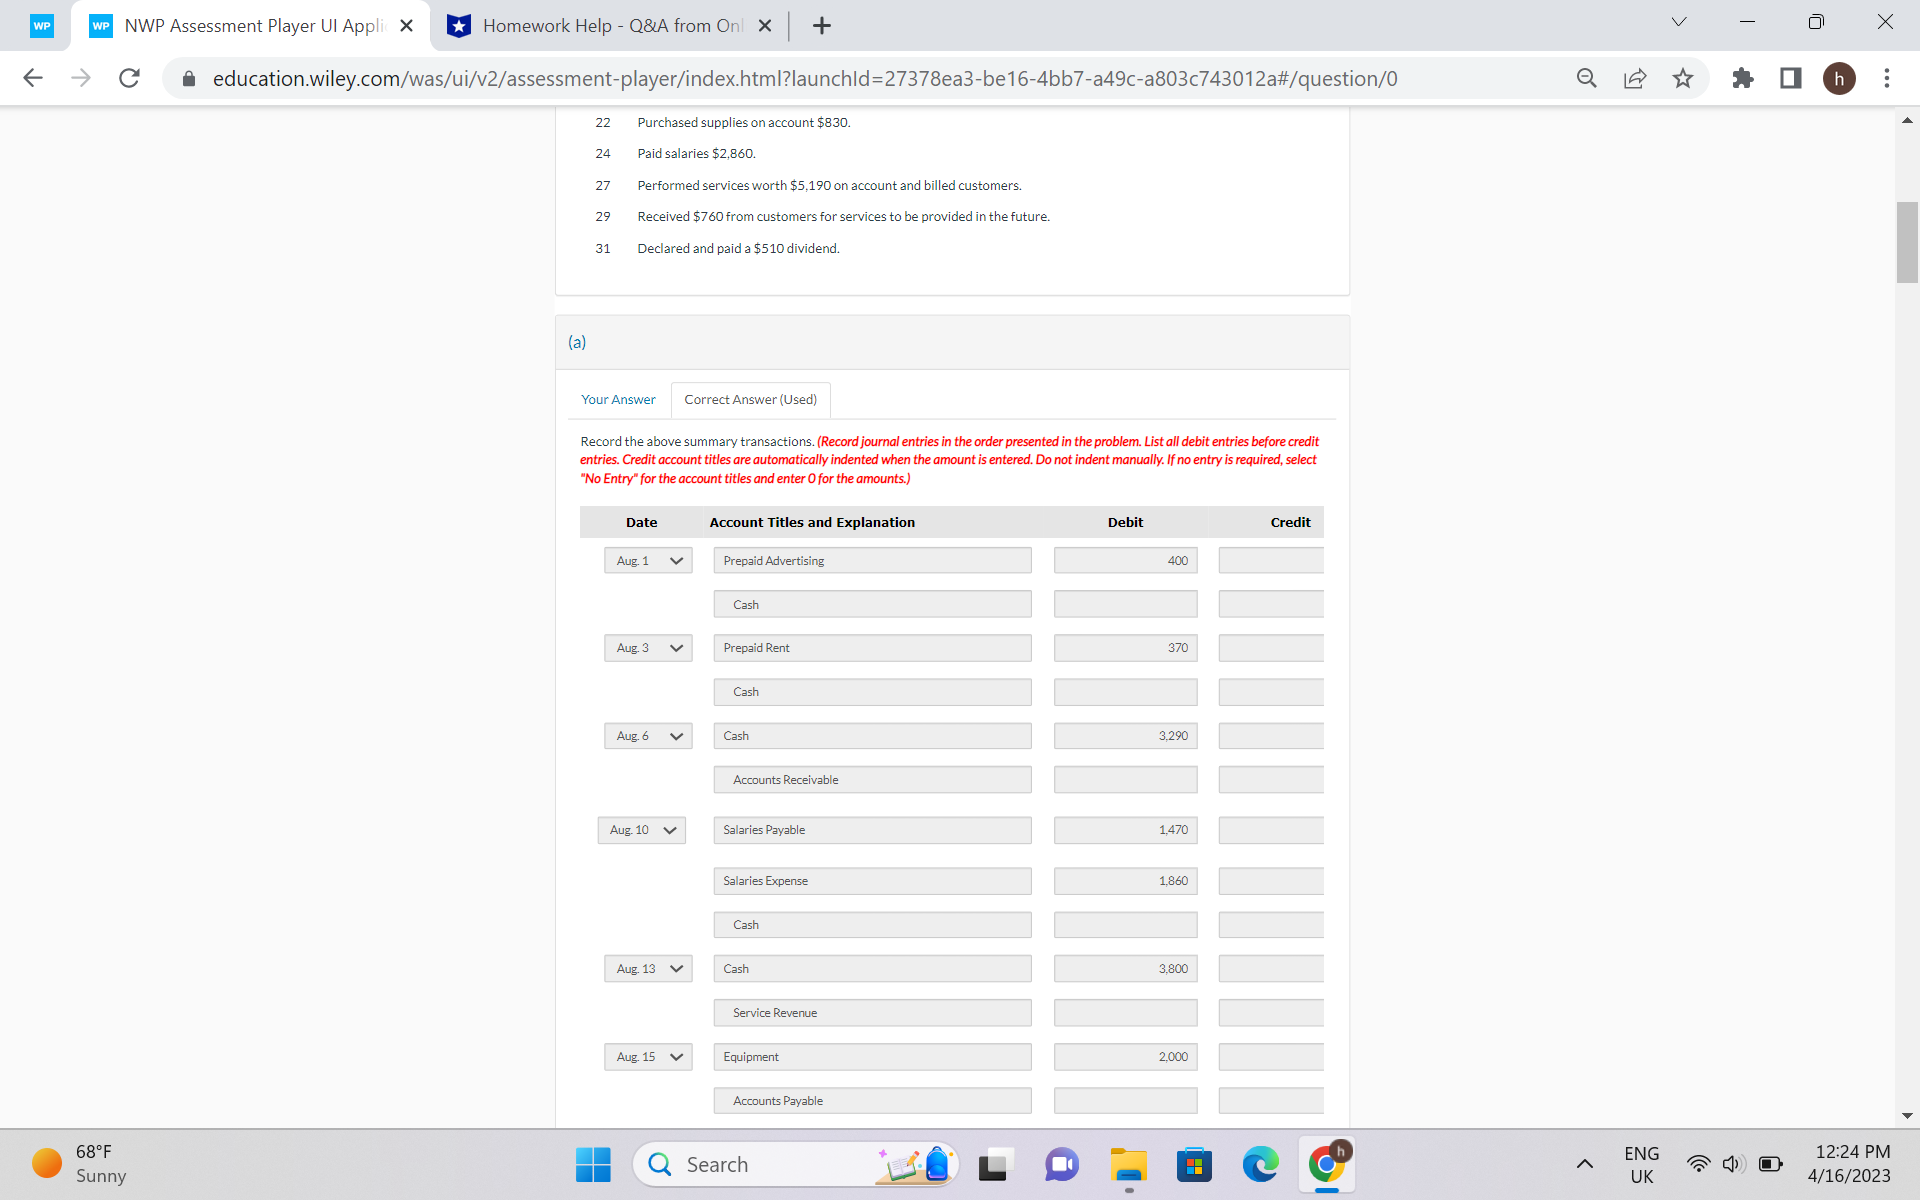Click the site security padlock icon
This screenshot has width=1920, height=1200.
(x=188, y=78)
